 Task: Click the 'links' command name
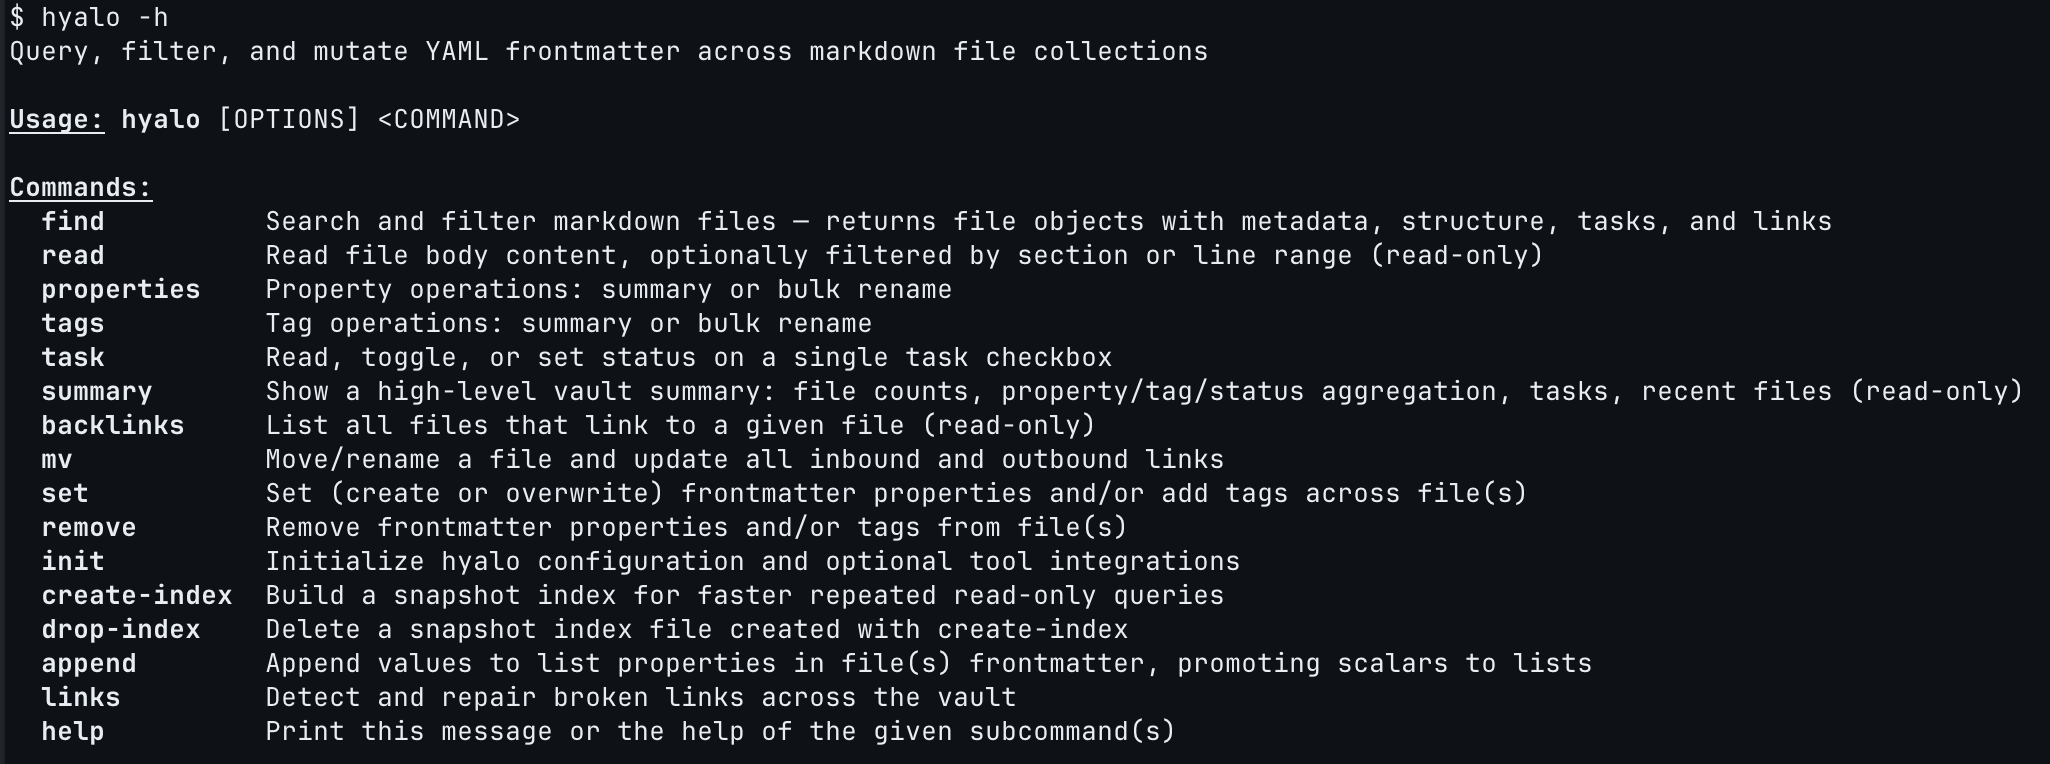[x=81, y=698]
